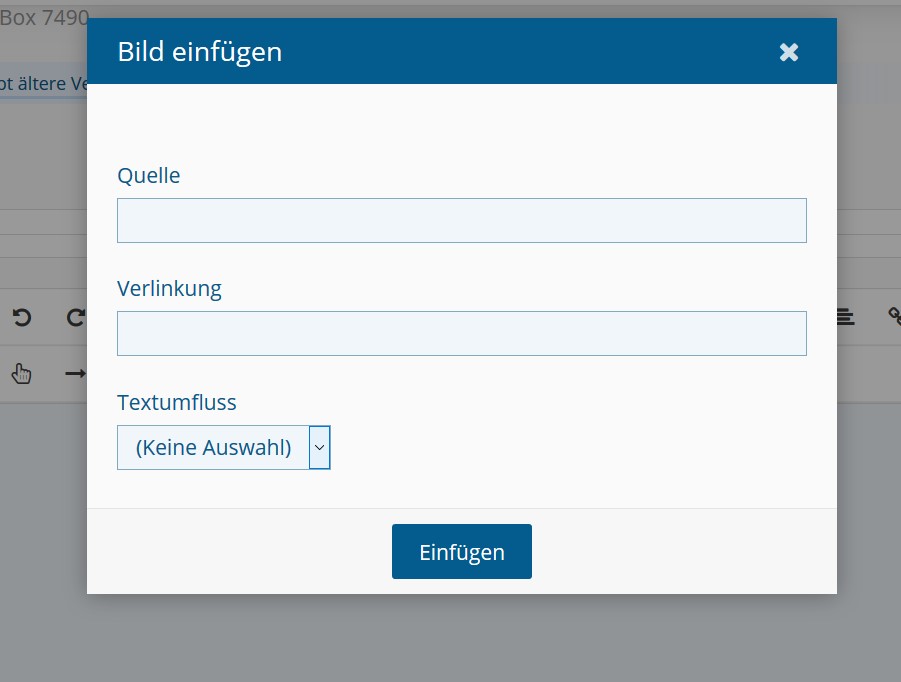Click the Textumfluss label
This screenshot has height=682, width=901.
(x=177, y=402)
